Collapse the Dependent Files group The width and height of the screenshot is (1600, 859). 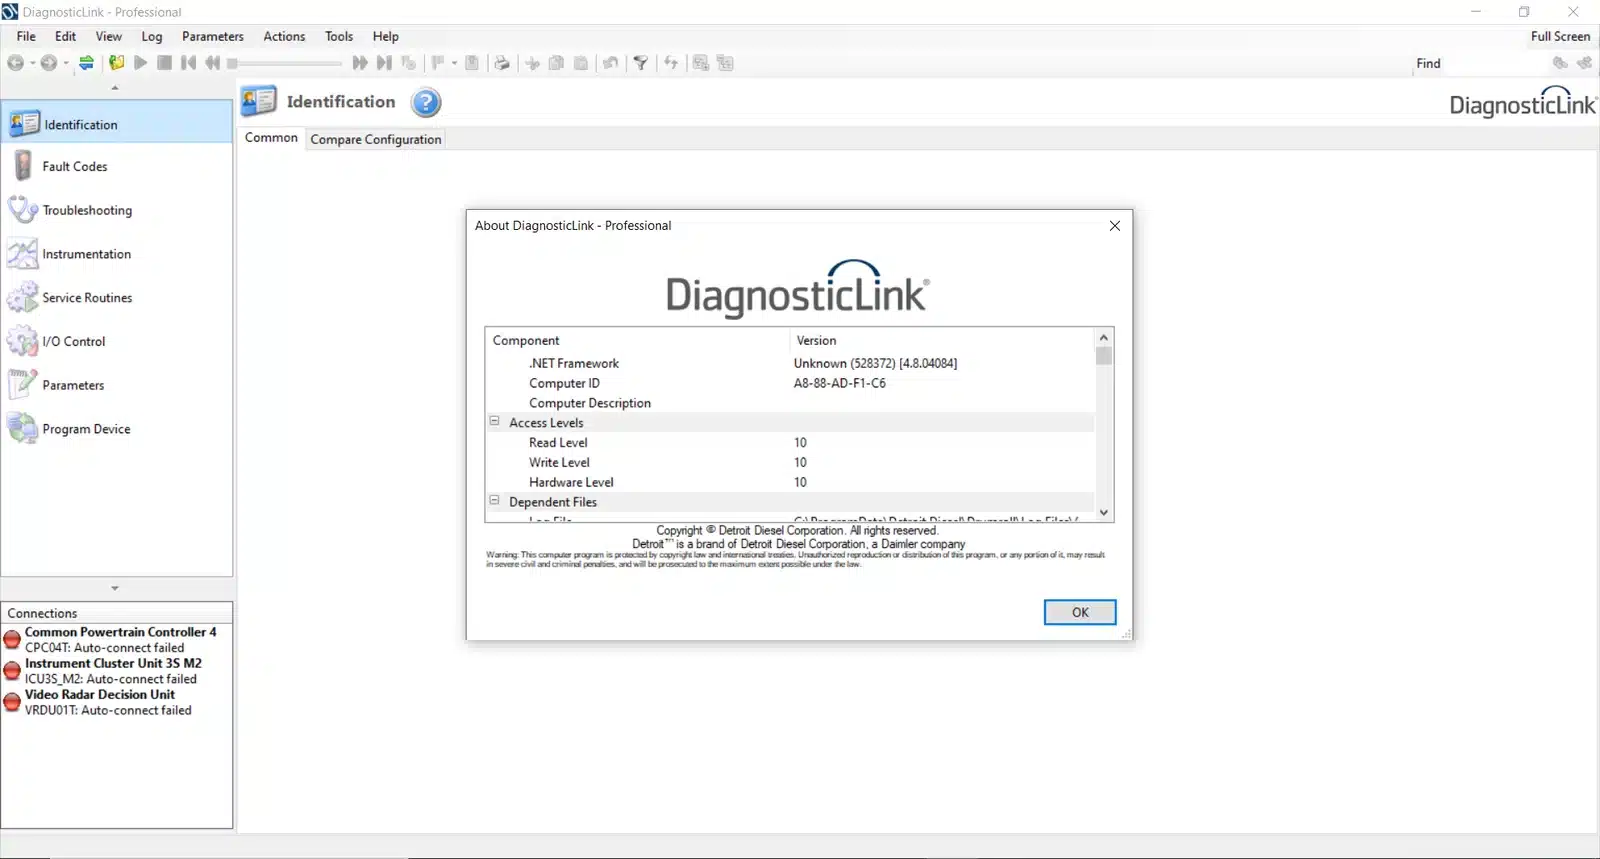click(x=494, y=501)
